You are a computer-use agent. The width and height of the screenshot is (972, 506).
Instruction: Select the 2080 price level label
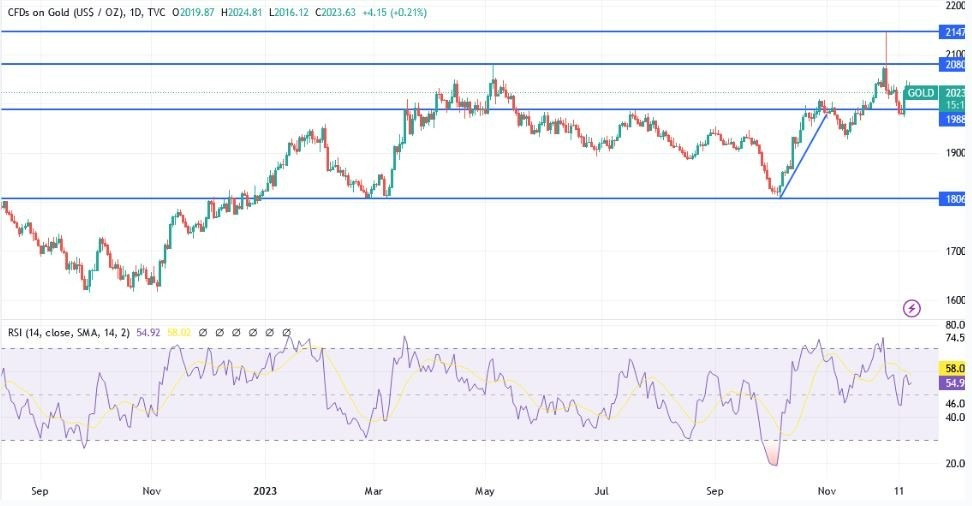pos(954,64)
